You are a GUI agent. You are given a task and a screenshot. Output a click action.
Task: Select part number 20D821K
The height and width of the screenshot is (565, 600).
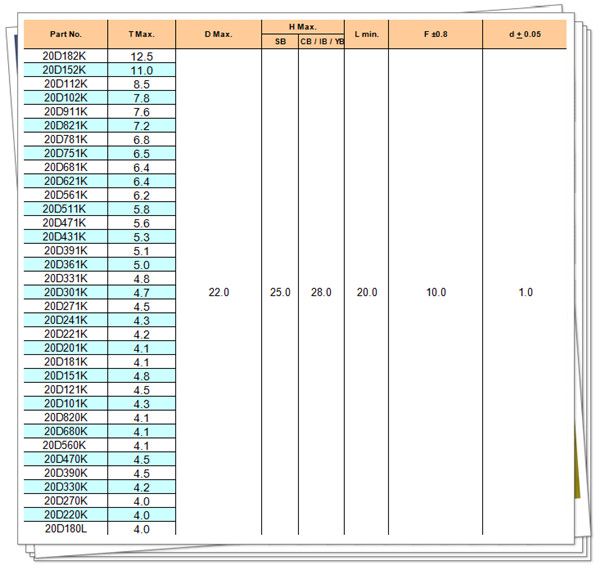coord(66,125)
